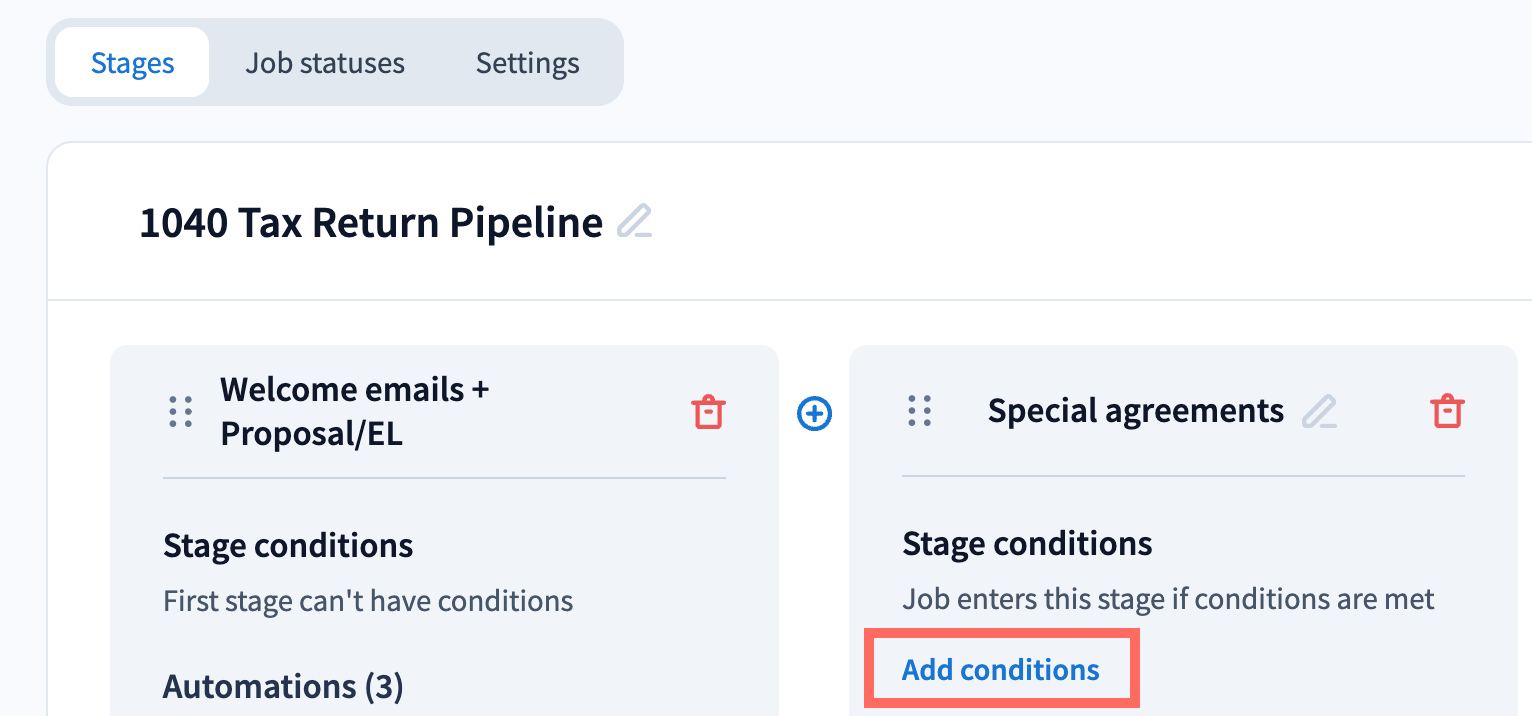Click the Welcome emails + Proposal/EL stage title
Viewport: 1532px width, 716px height.
(x=354, y=411)
